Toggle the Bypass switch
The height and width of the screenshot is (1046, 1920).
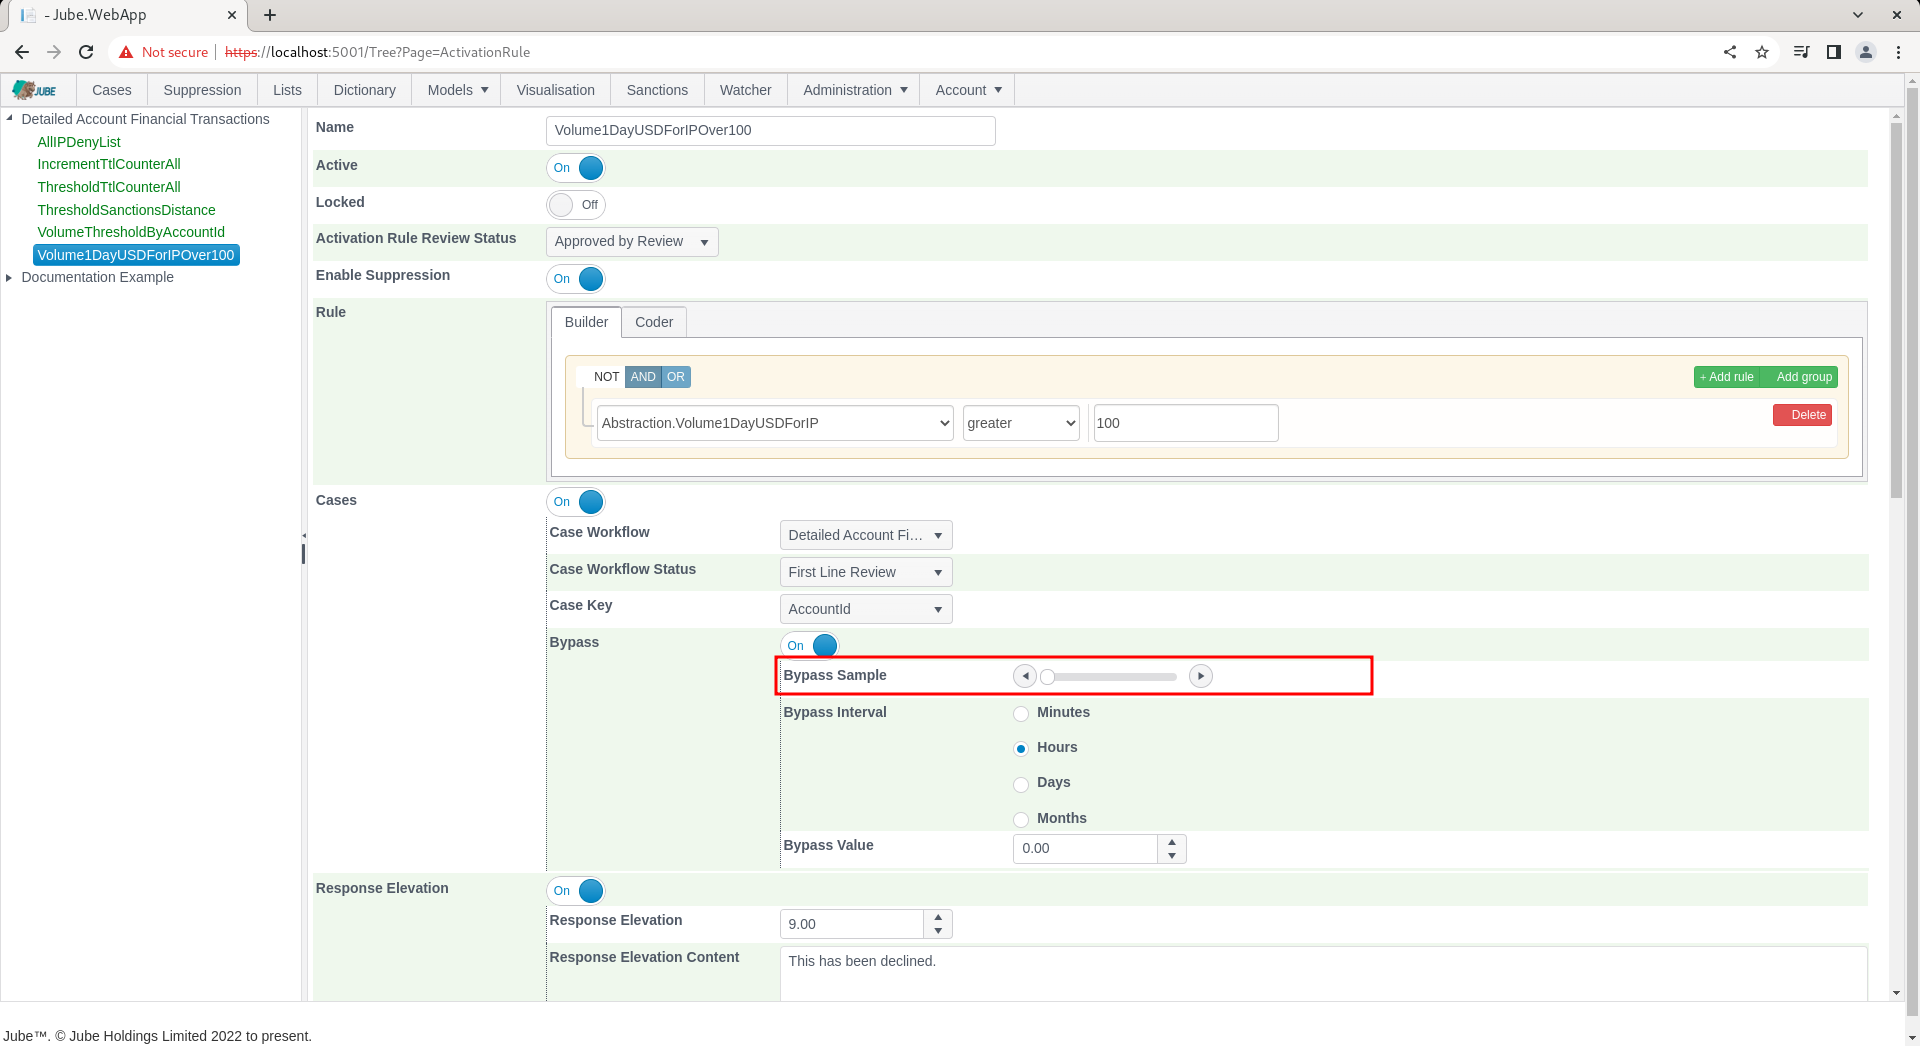click(810, 645)
